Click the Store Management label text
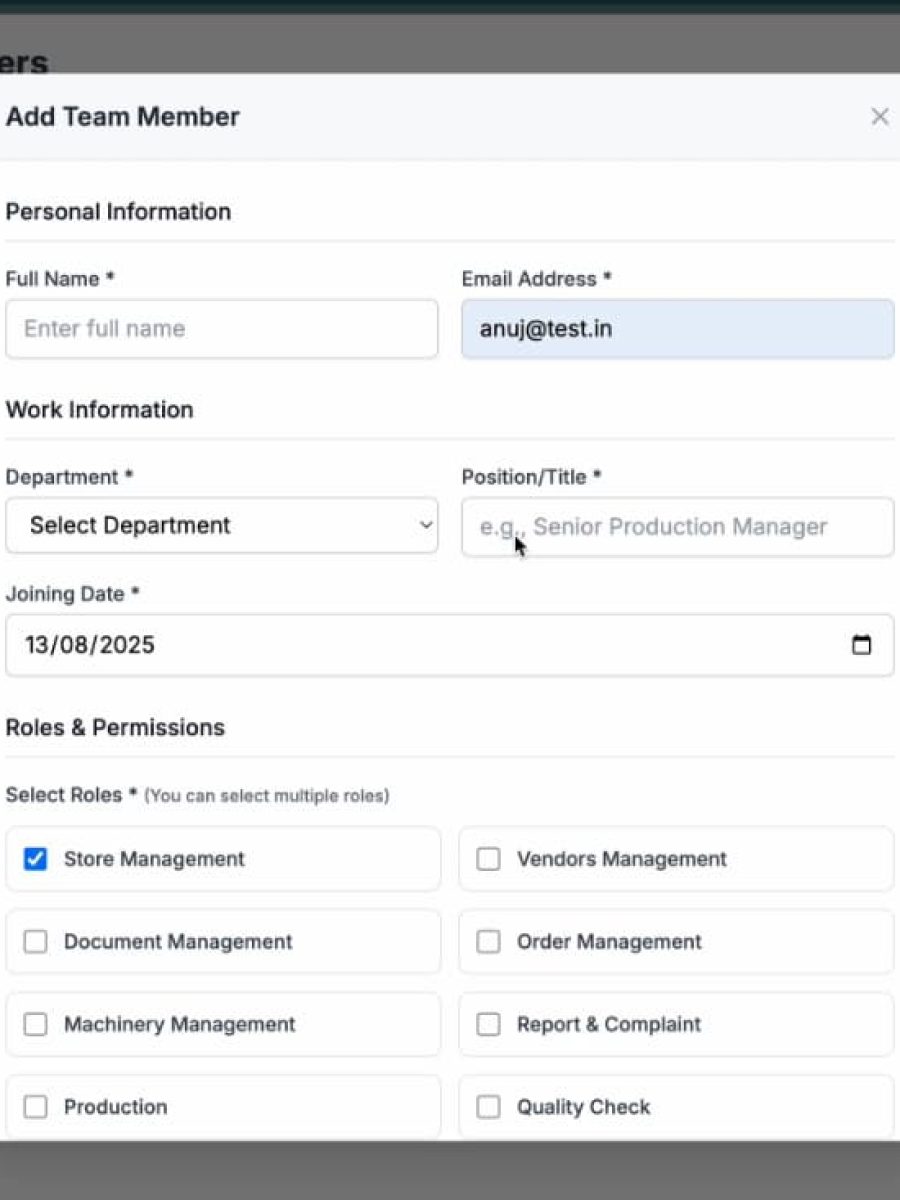The height and width of the screenshot is (1200, 900). pos(154,859)
